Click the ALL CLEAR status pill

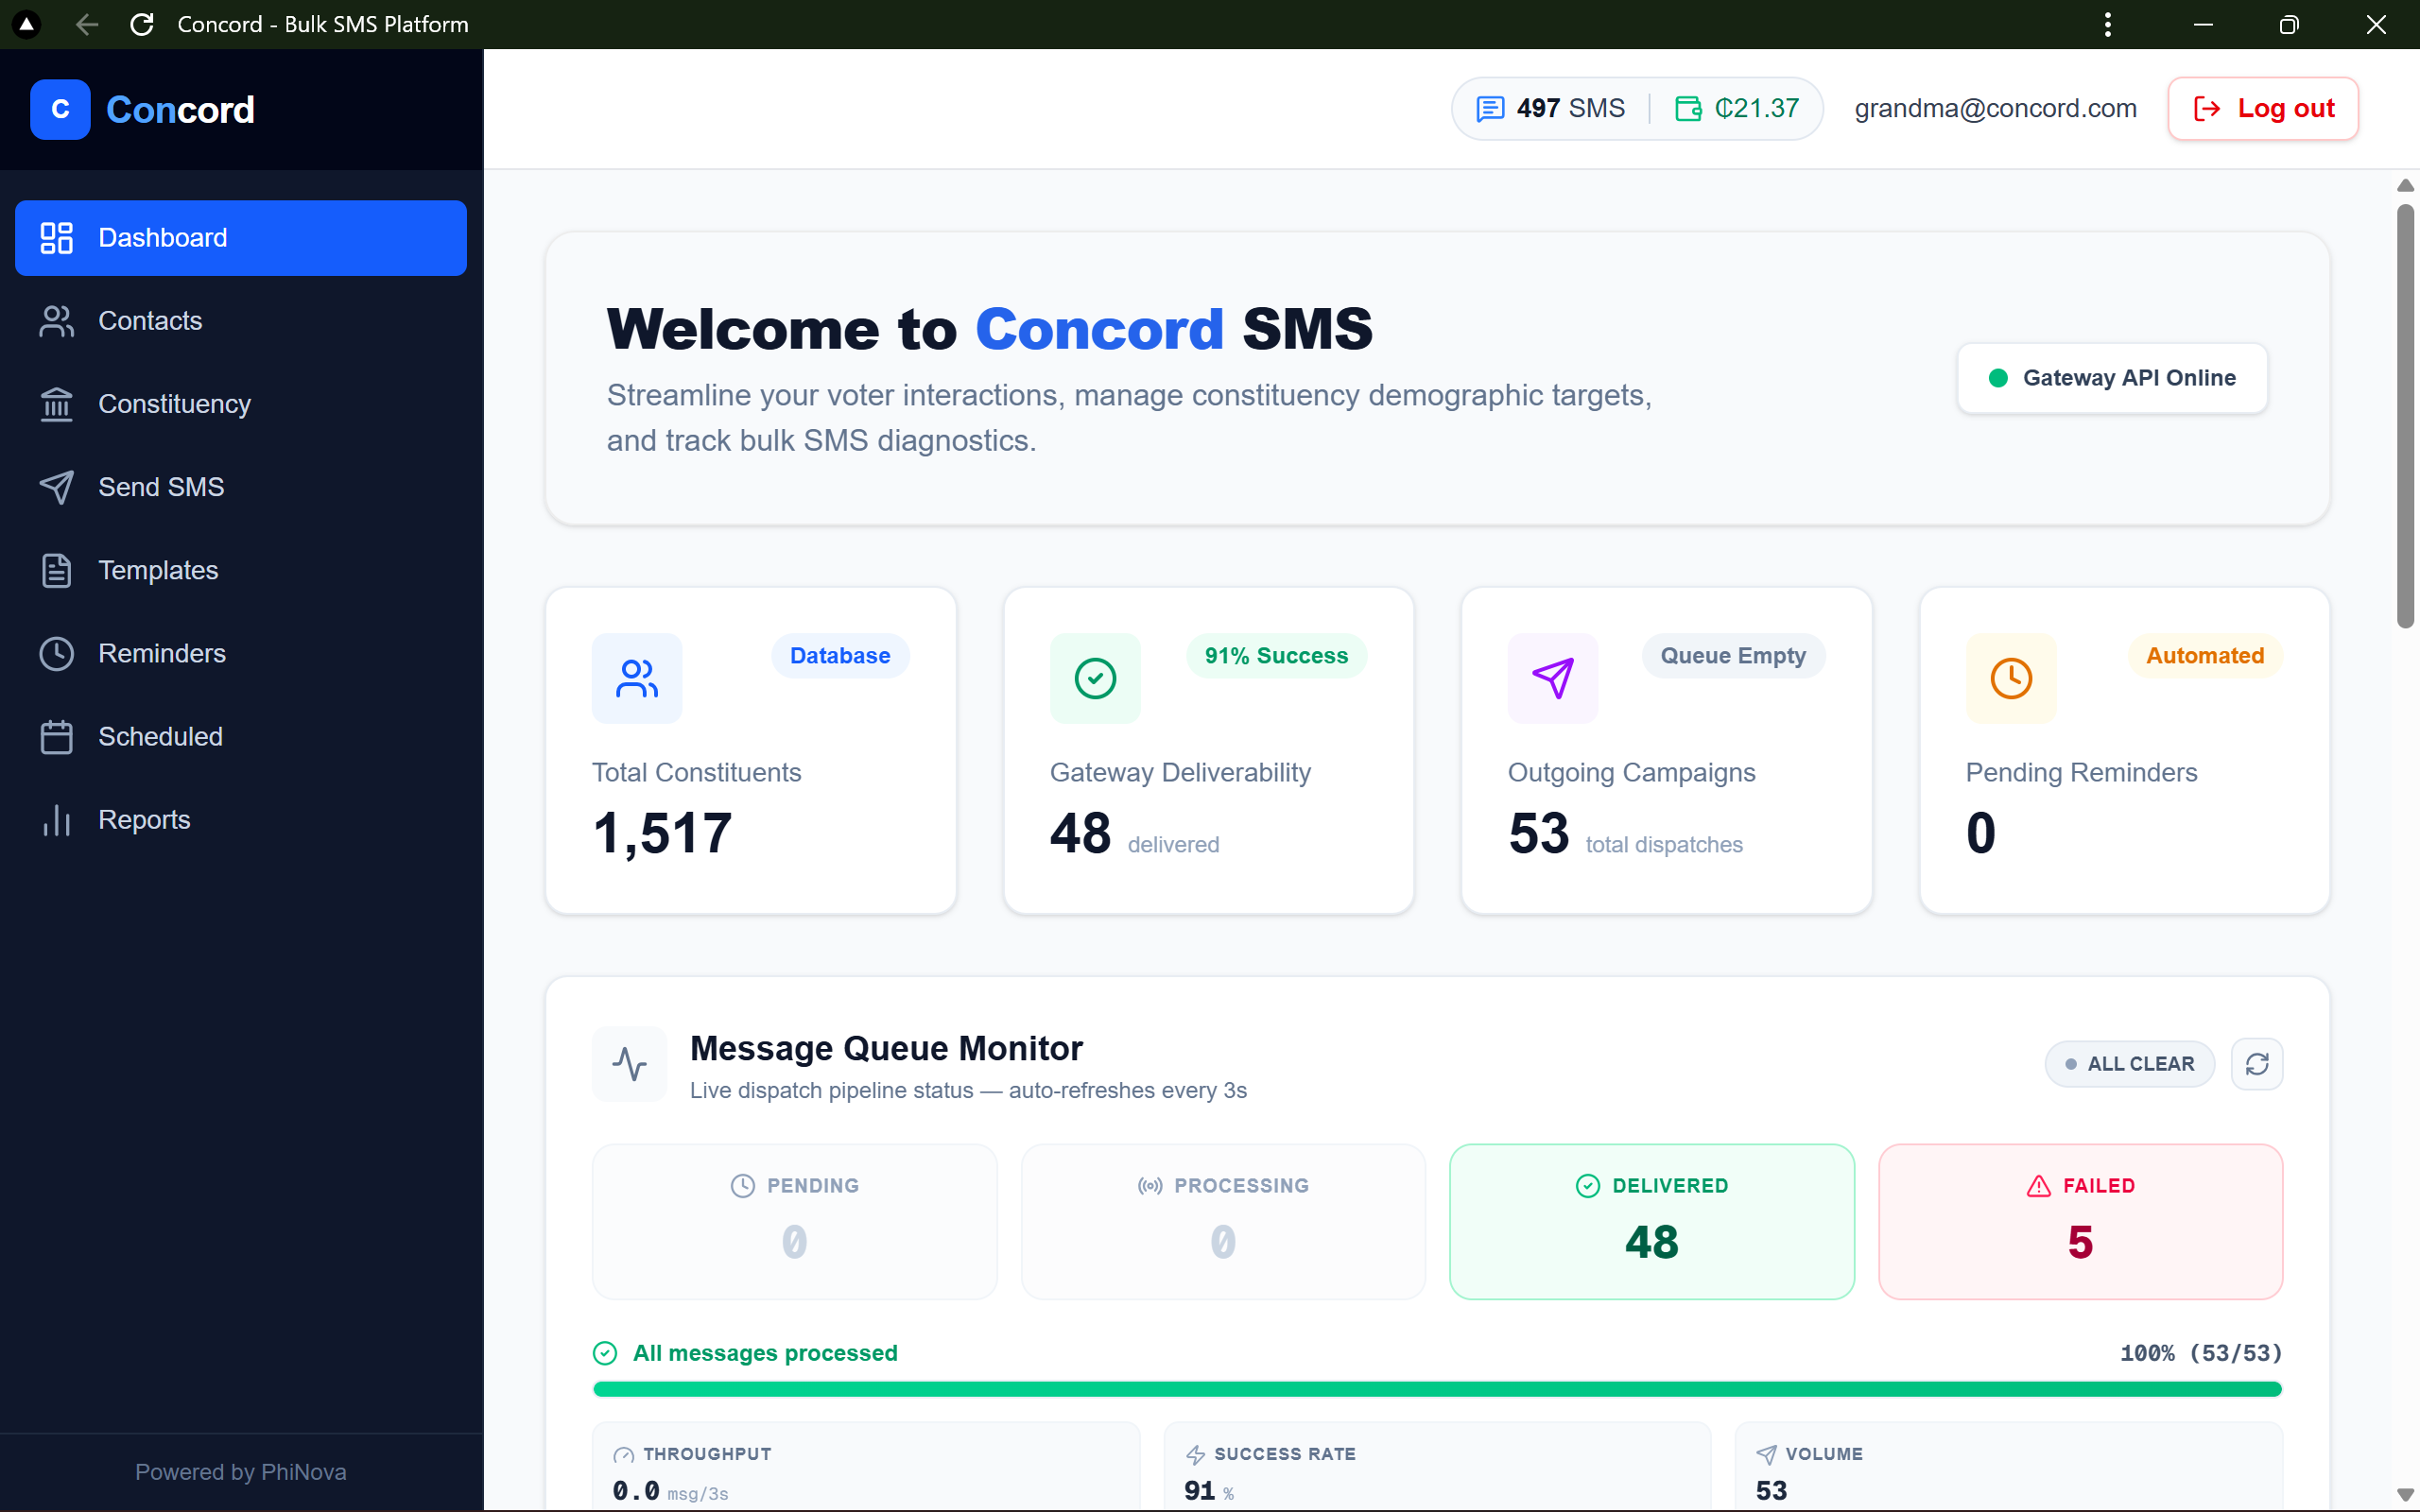(2130, 1064)
